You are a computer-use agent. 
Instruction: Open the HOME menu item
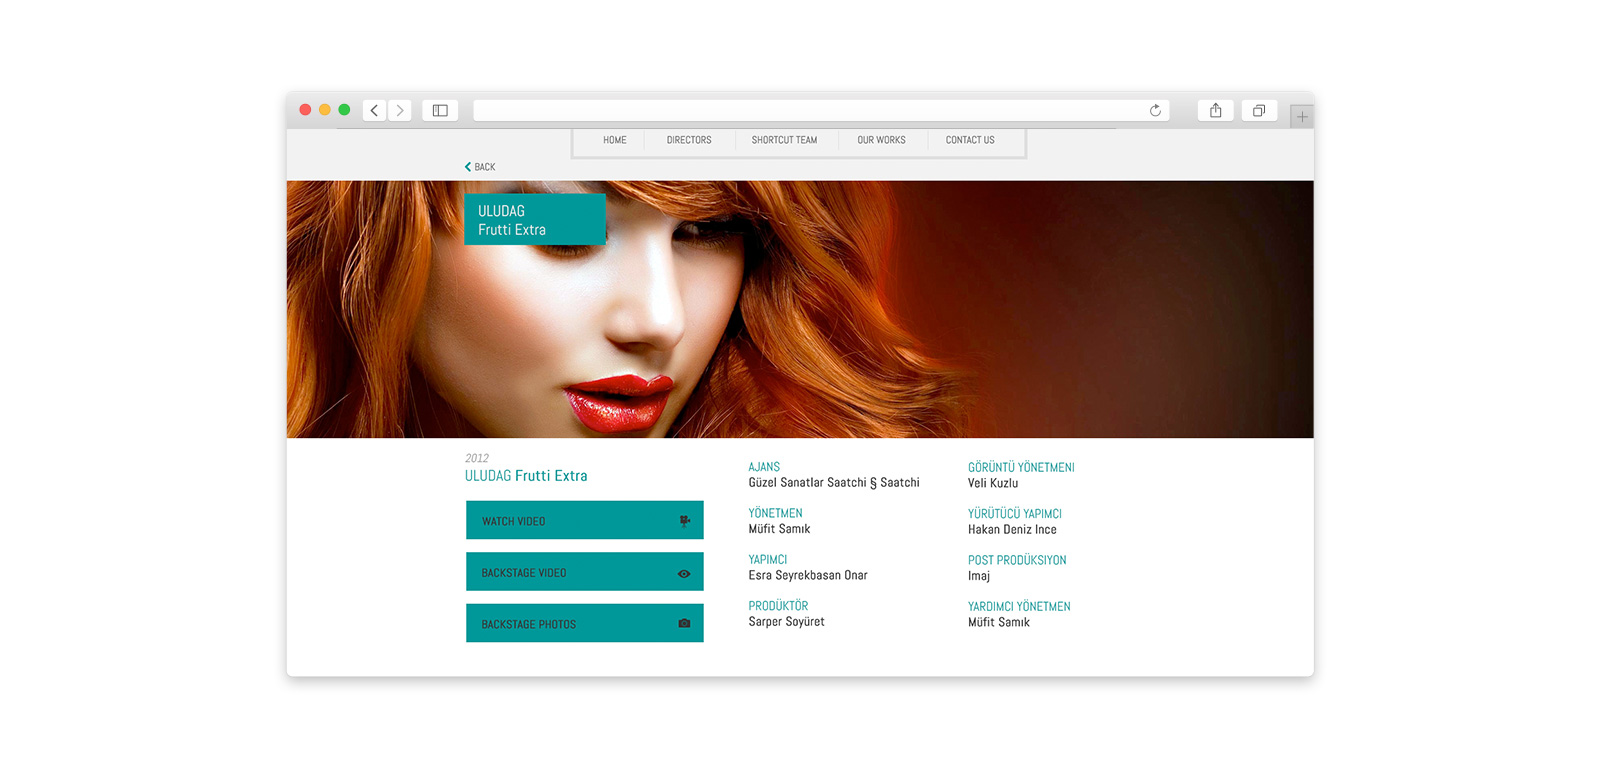615,140
